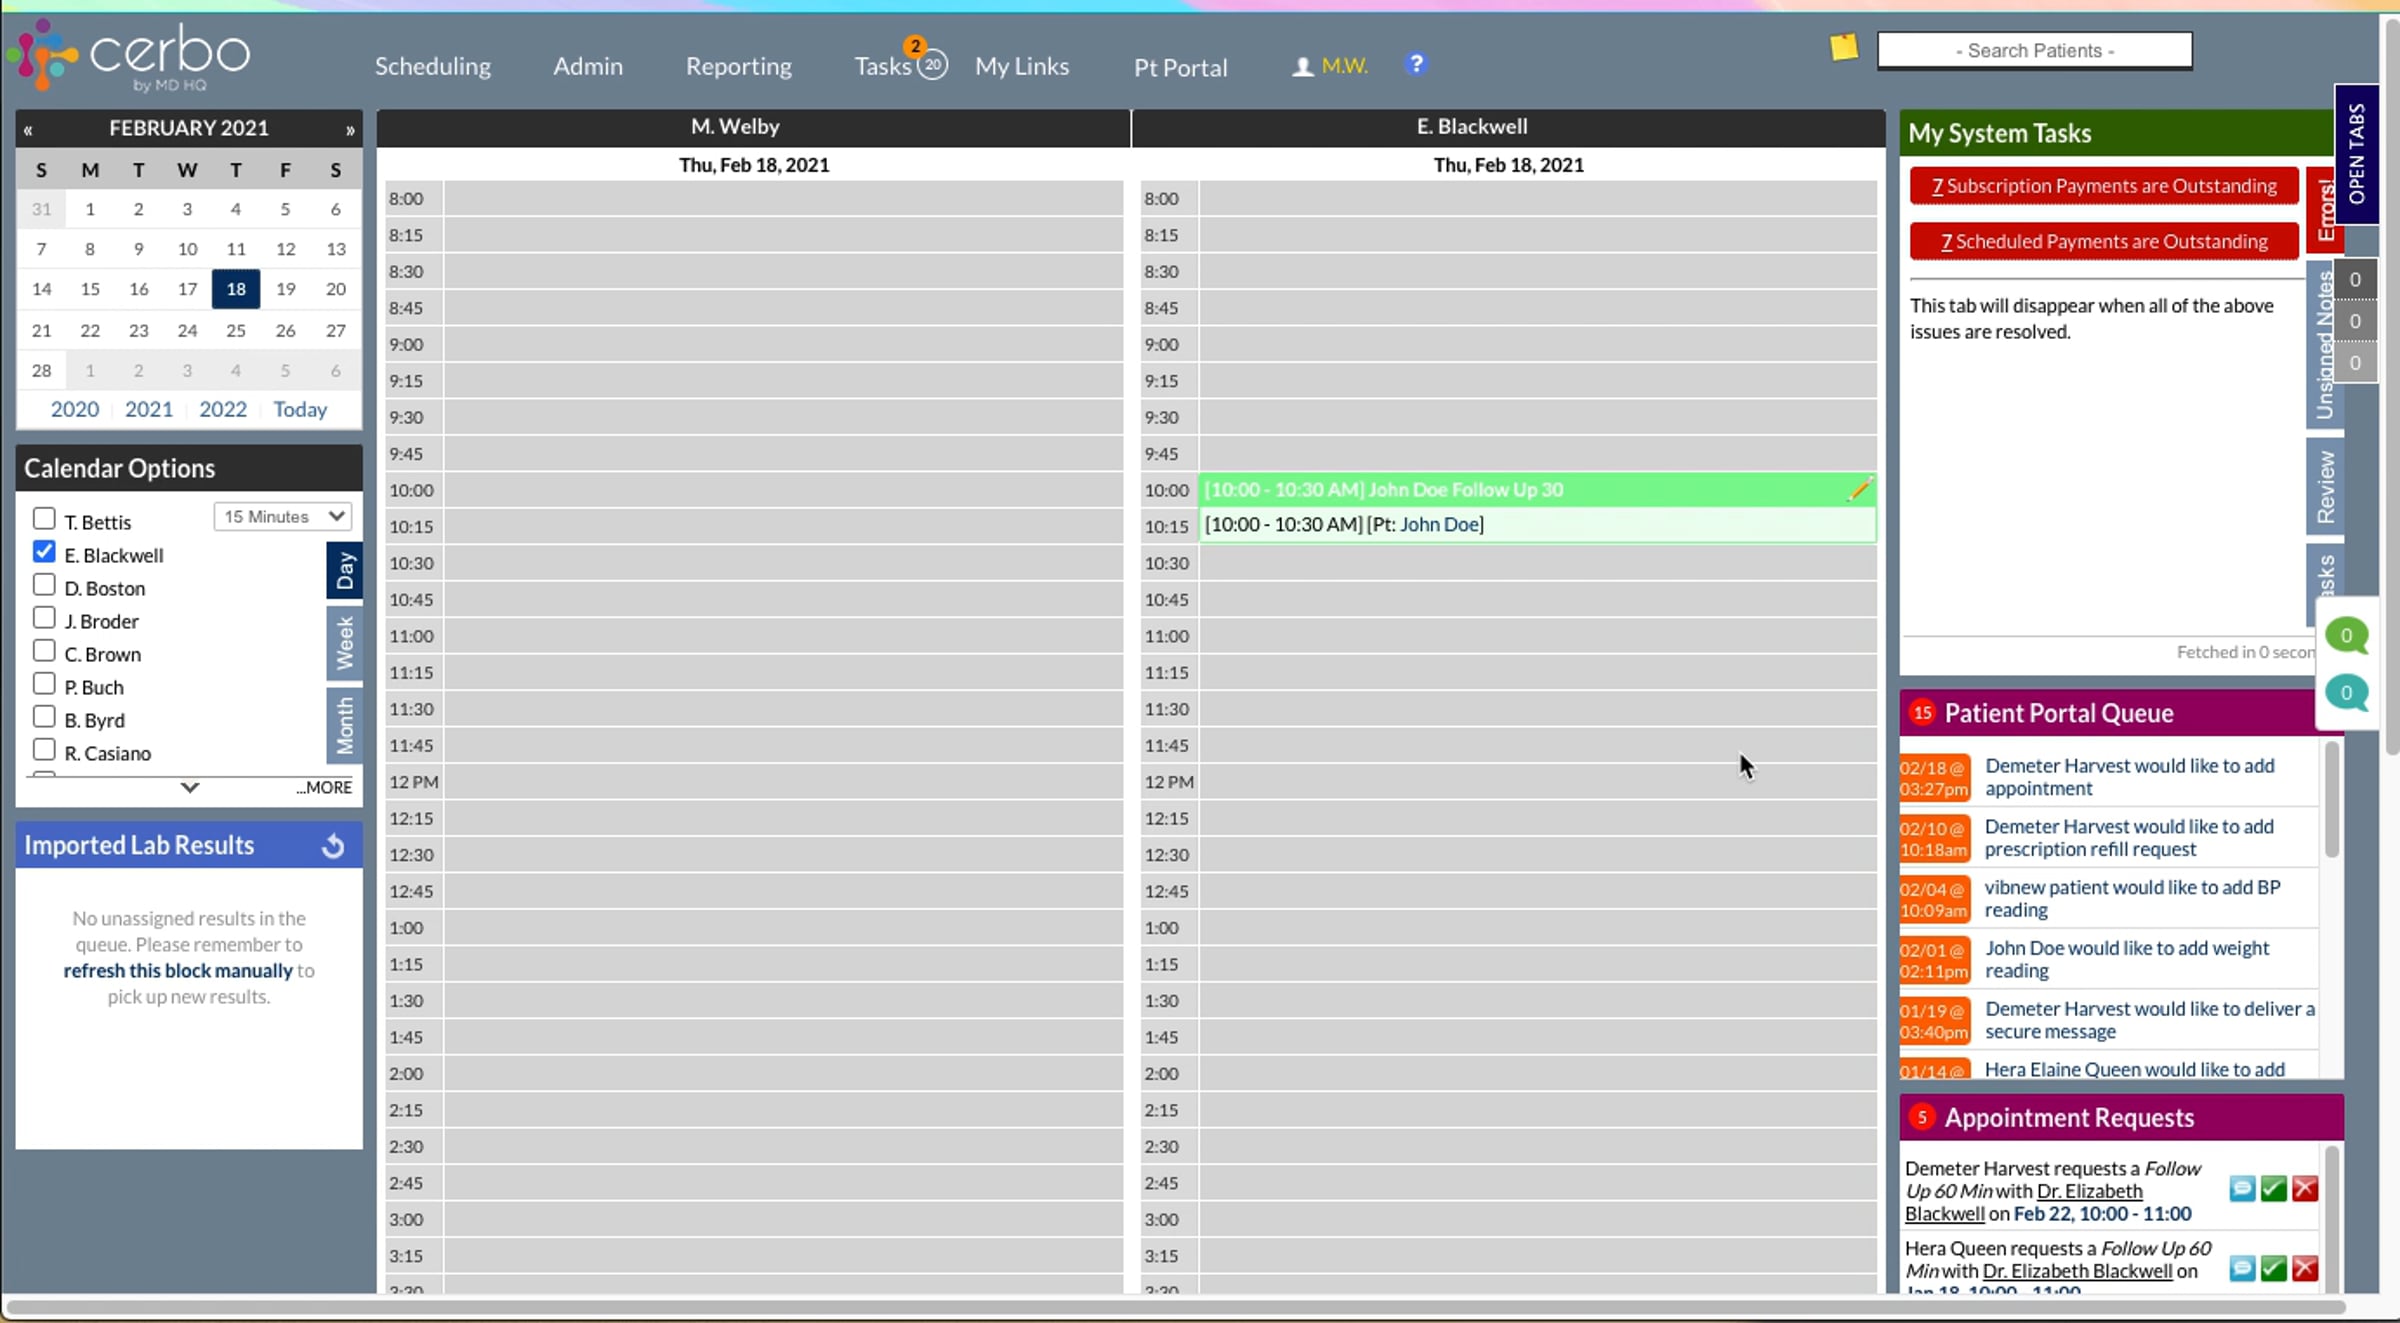The image size is (2400, 1323).
Task: Enable R. Casiano calendar checkbox
Action: [44, 749]
